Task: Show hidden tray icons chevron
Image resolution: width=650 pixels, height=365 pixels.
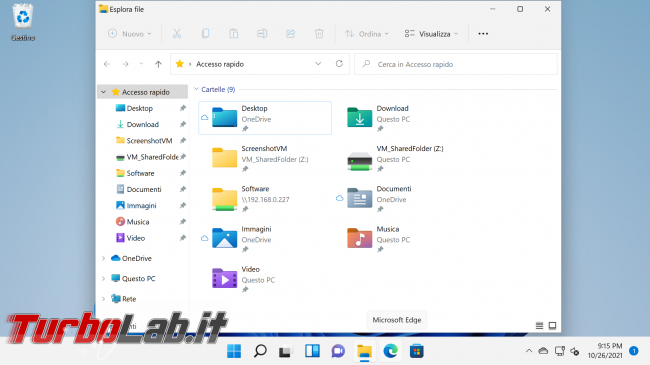Action: [529, 351]
